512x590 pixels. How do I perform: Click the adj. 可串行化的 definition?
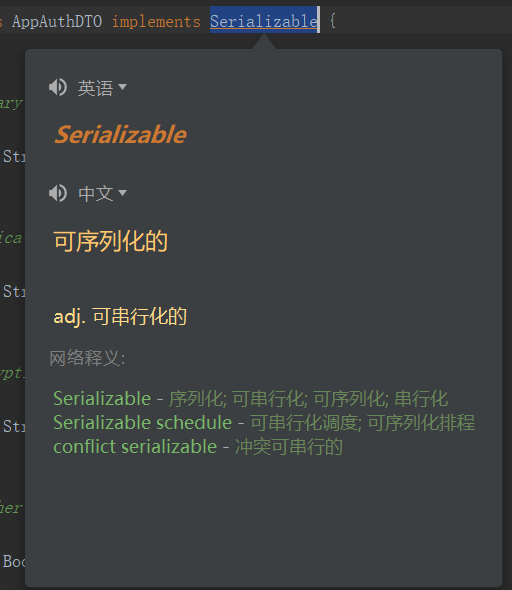pyautogui.click(x=120, y=316)
